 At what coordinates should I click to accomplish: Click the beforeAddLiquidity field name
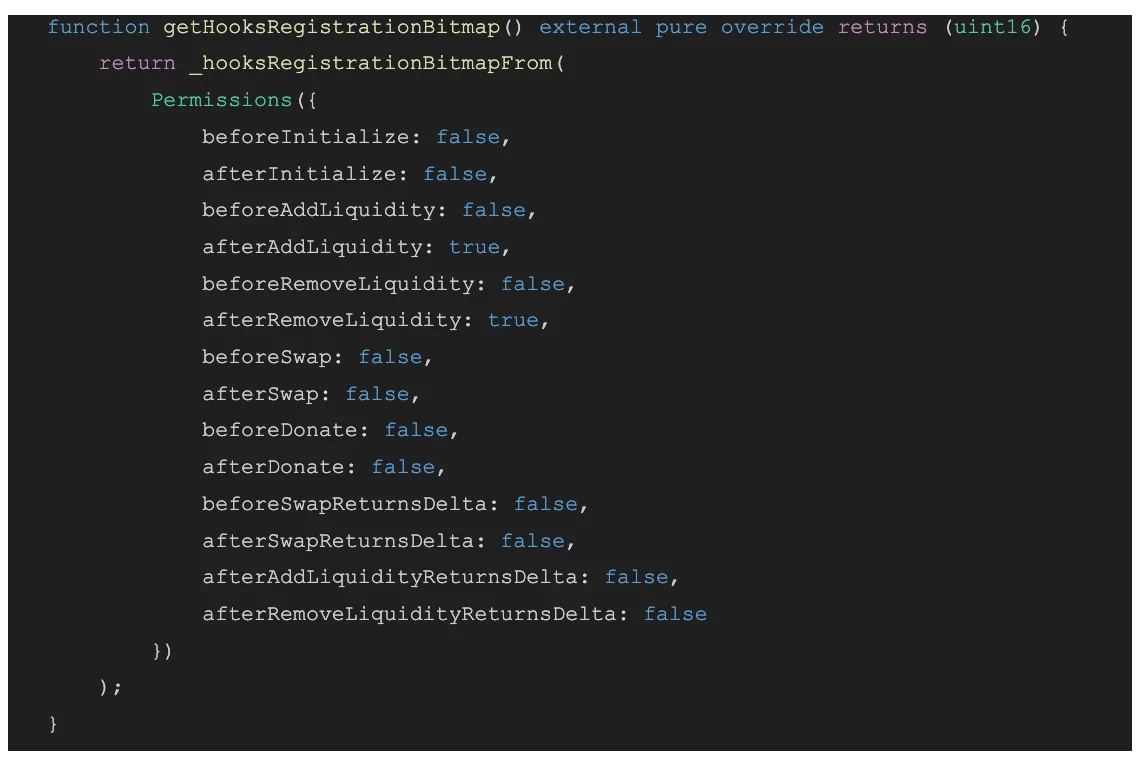319,210
